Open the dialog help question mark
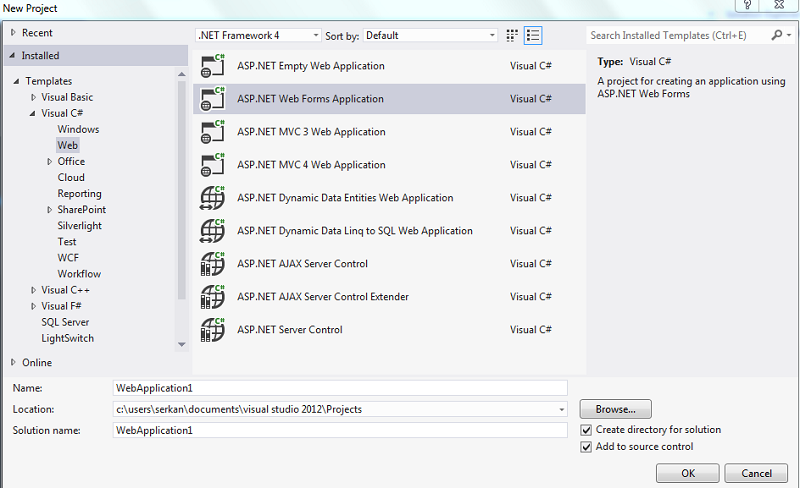This screenshot has width=800, height=488. click(747, 5)
